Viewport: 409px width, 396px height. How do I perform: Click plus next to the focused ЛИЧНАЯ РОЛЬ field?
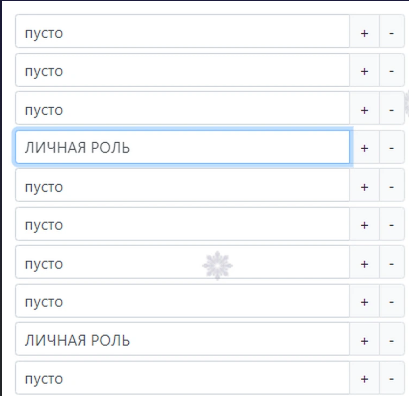point(366,147)
